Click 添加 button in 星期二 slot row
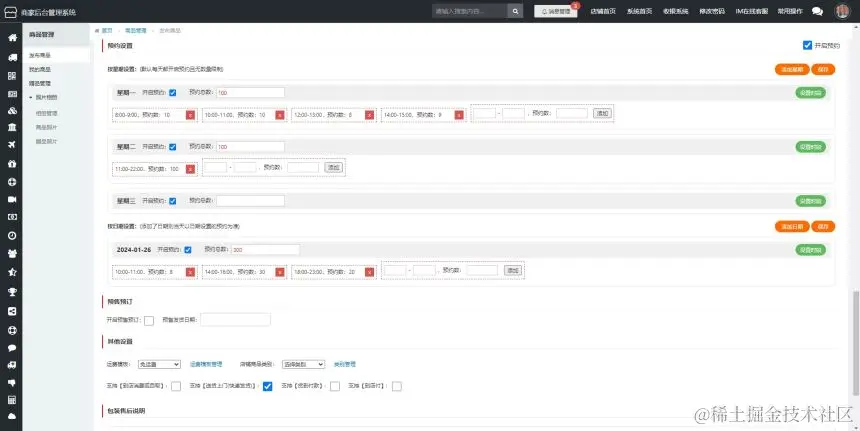 [333, 168]
